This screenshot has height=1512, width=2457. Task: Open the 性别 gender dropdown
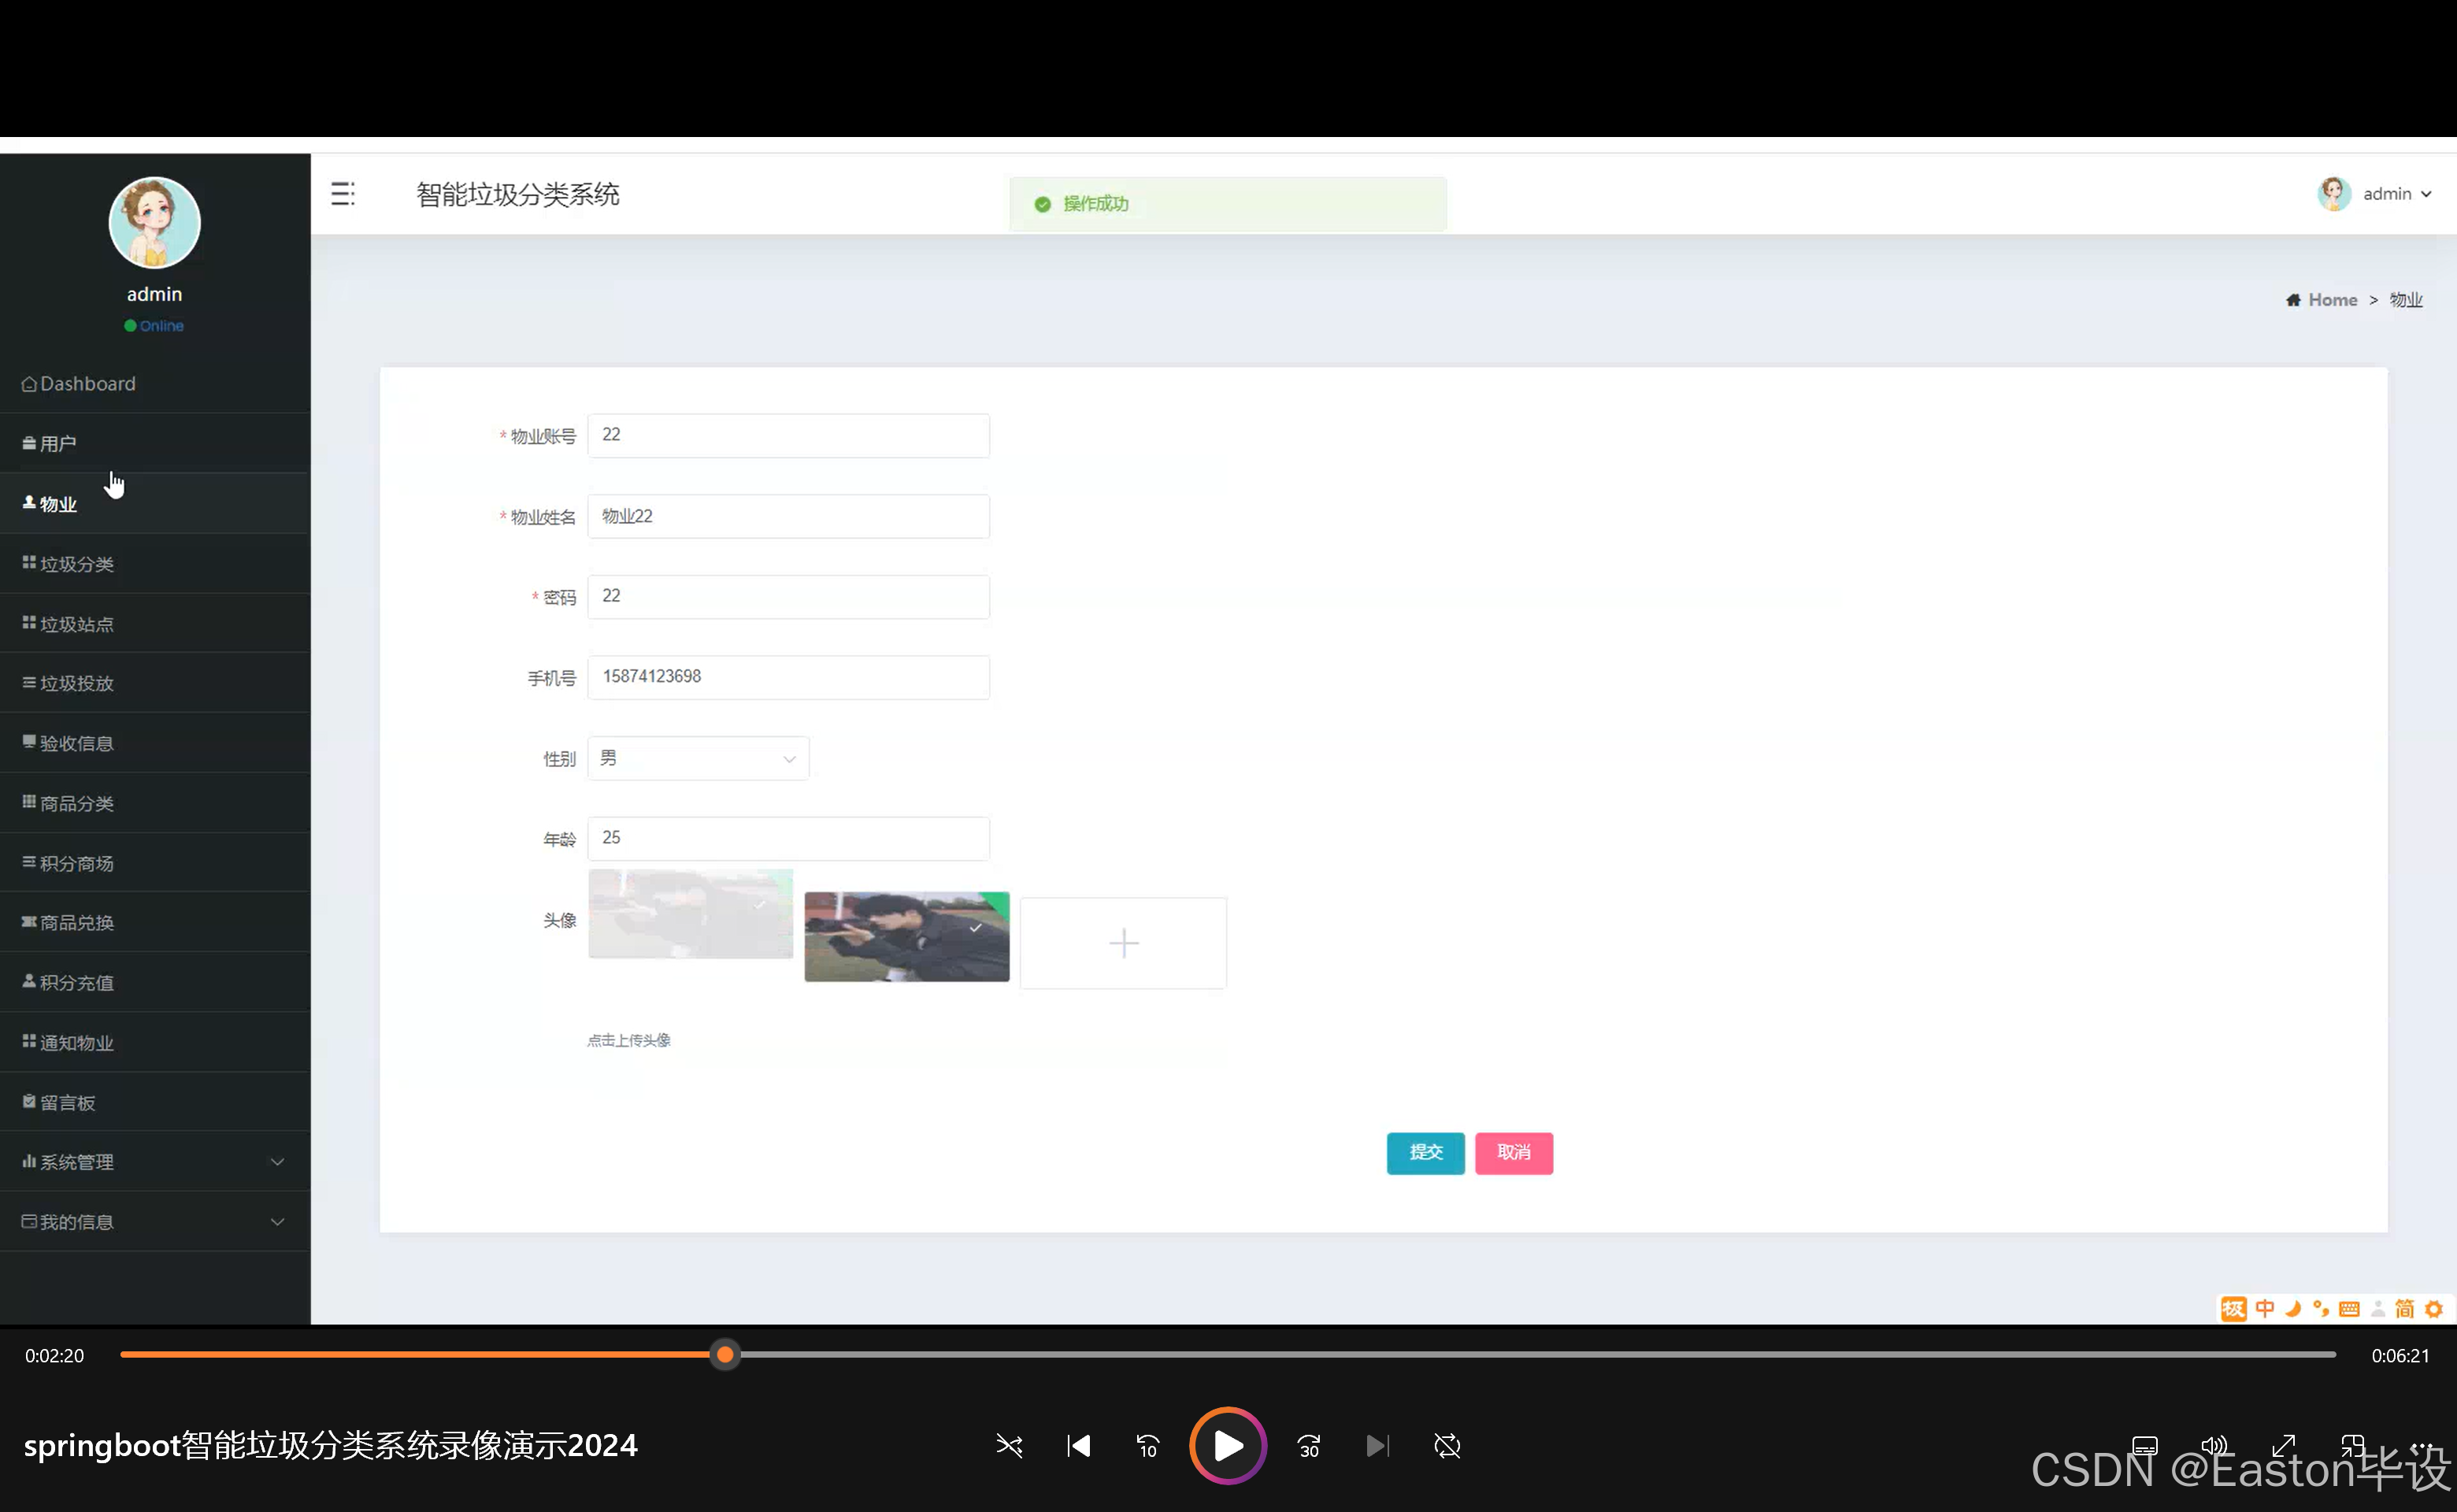698,759
